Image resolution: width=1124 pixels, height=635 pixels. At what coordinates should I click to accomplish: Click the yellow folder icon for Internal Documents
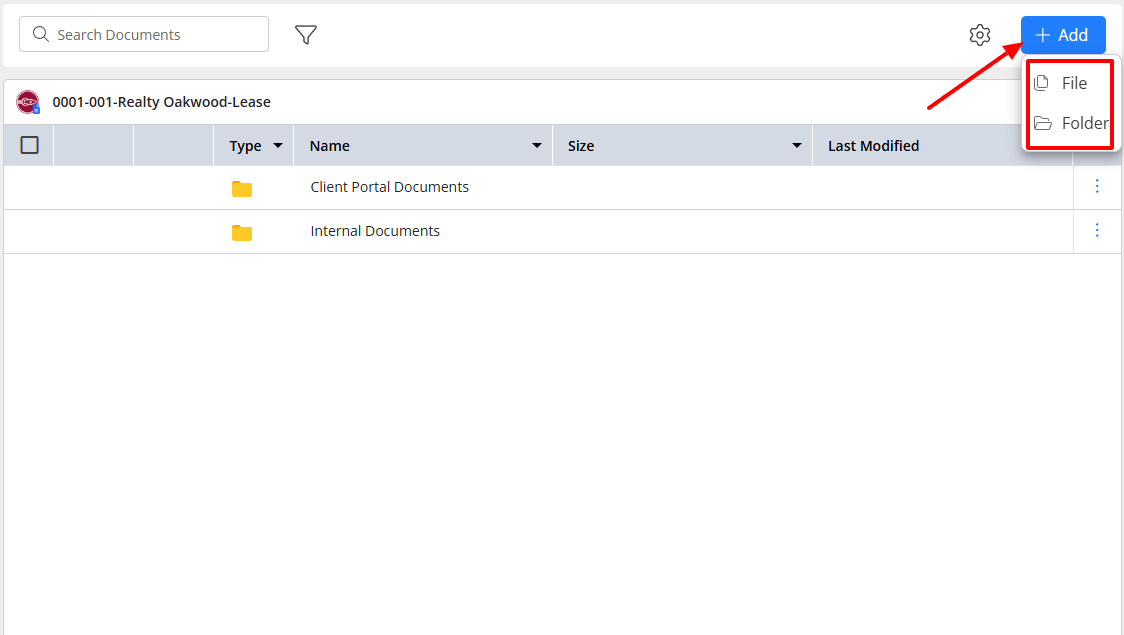241,231
